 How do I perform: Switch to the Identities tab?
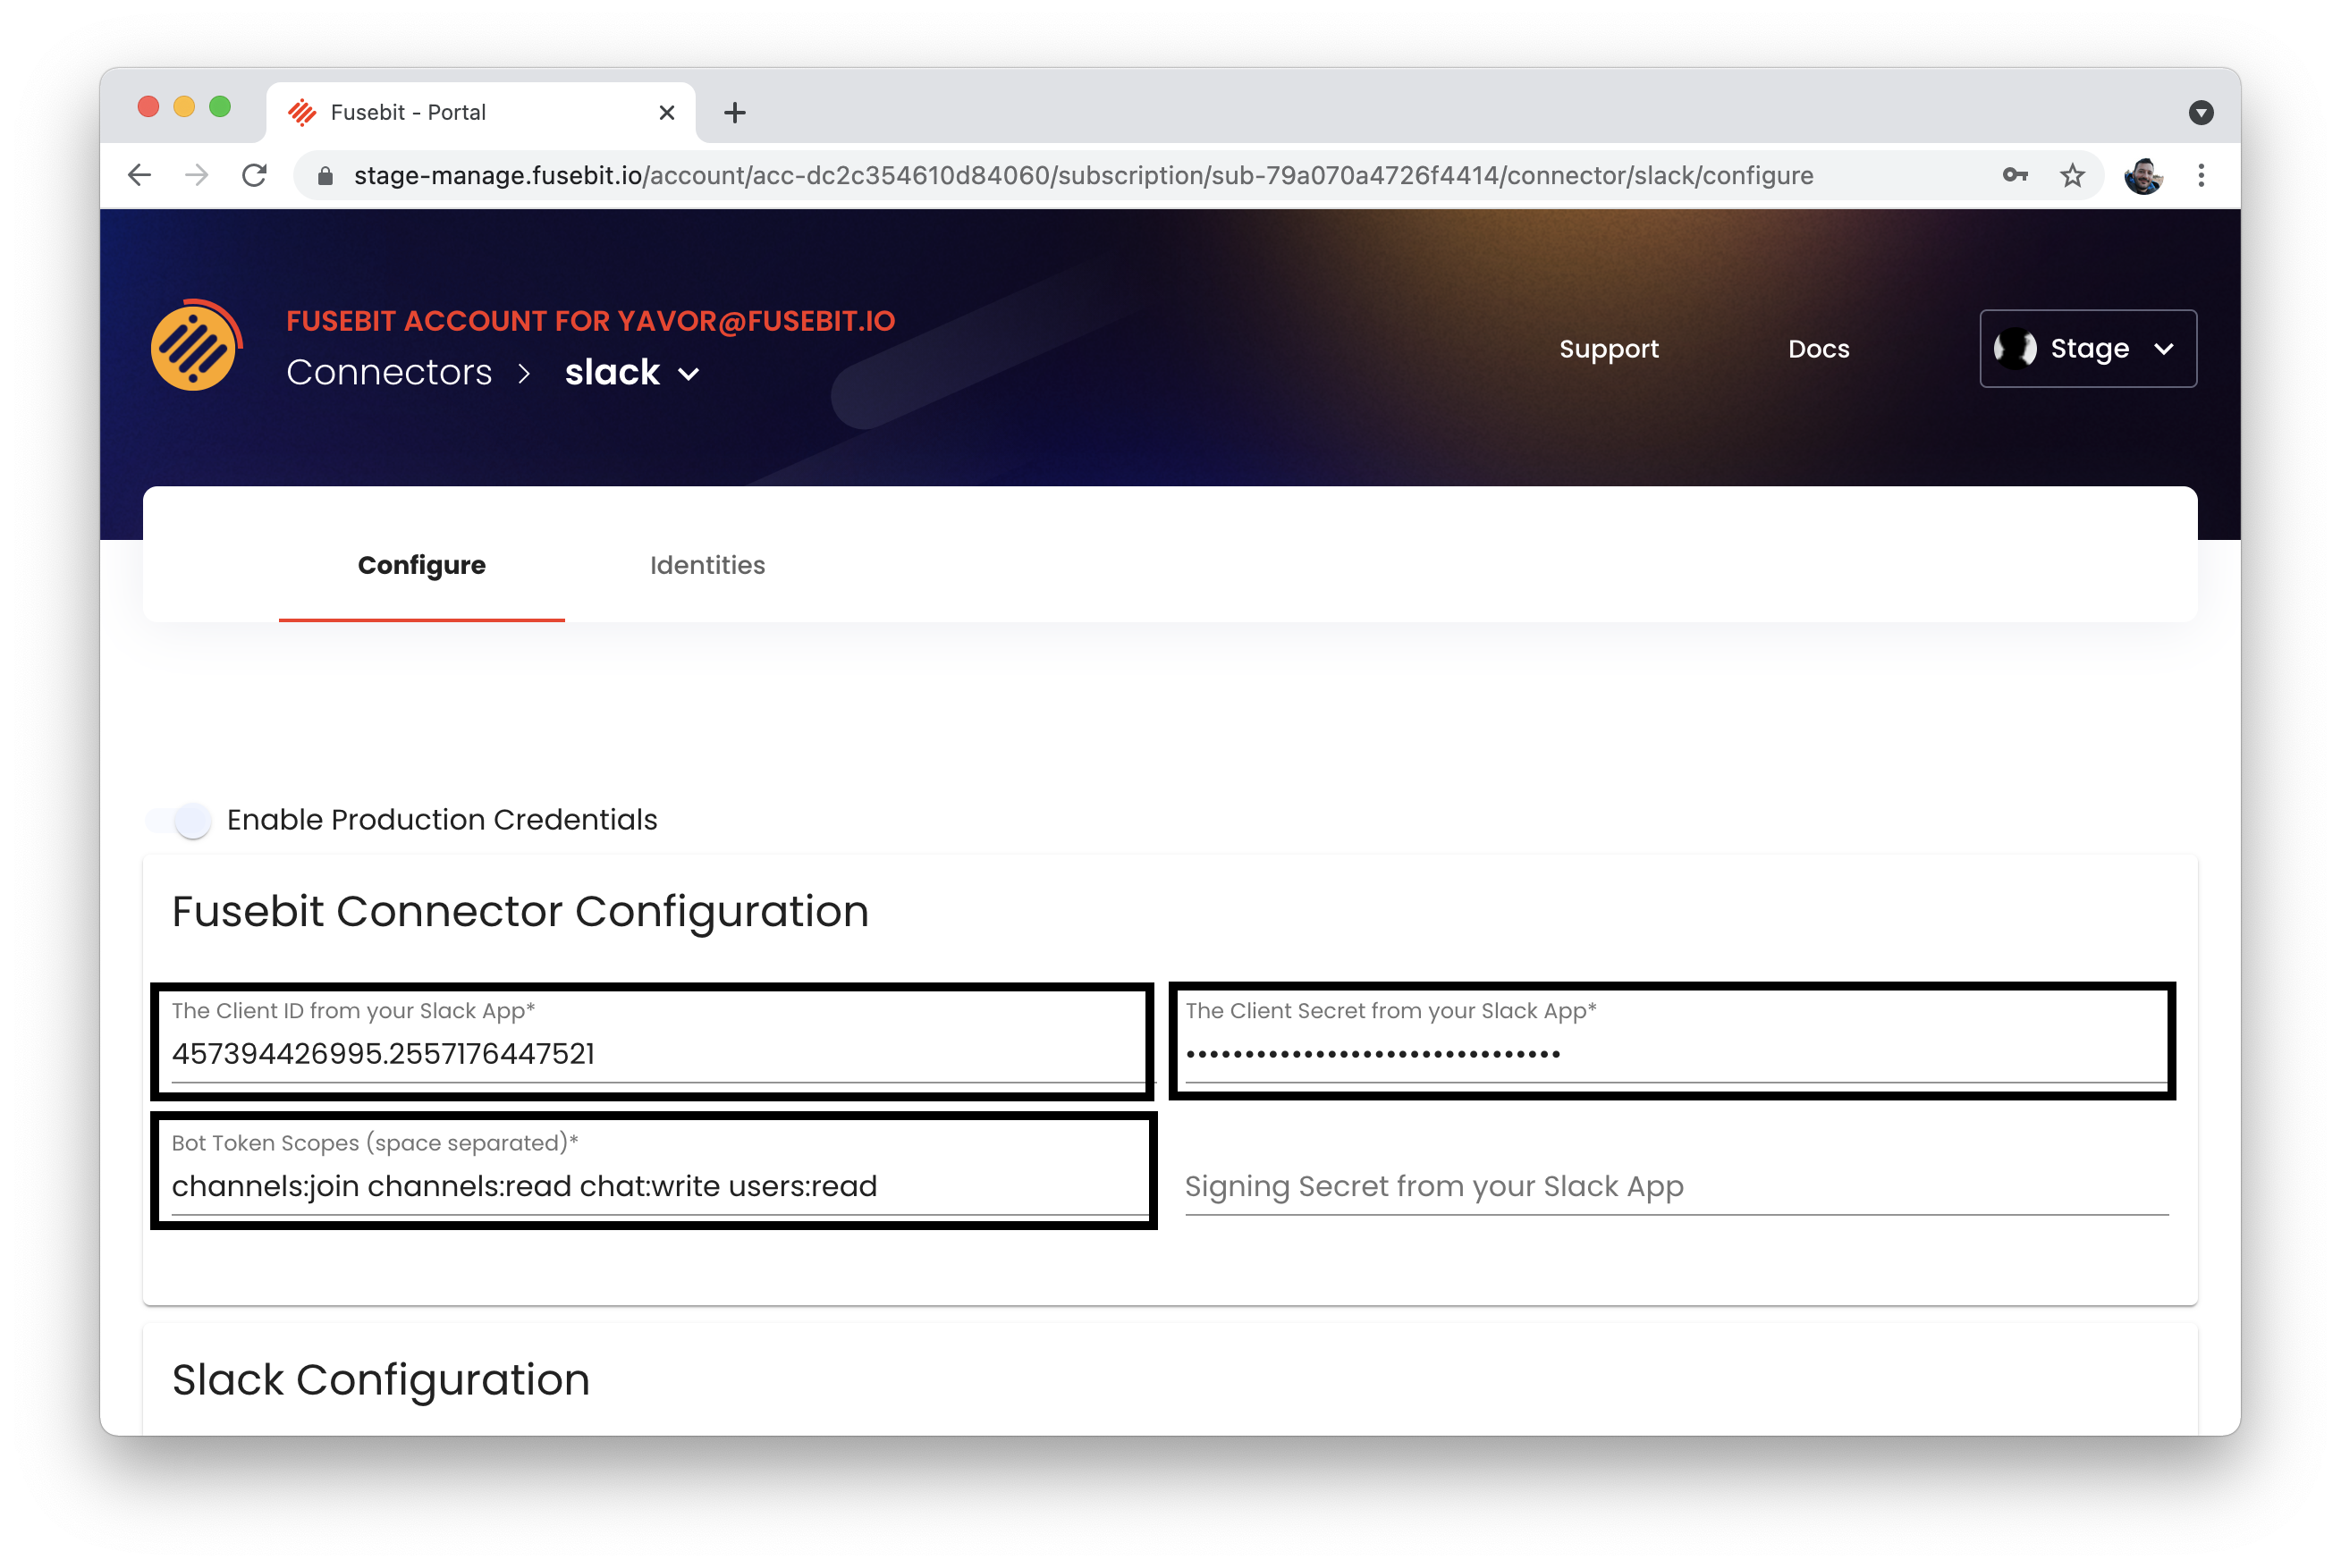tap(707, 565)
